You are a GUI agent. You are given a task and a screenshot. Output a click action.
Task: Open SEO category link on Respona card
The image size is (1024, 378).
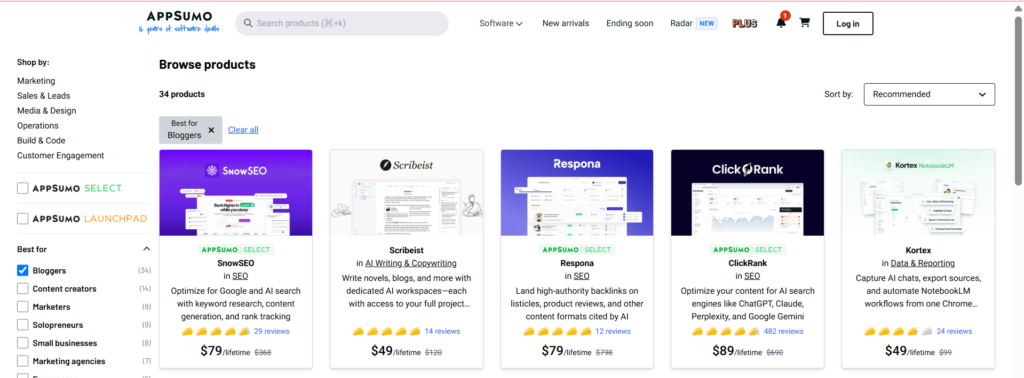581,276
